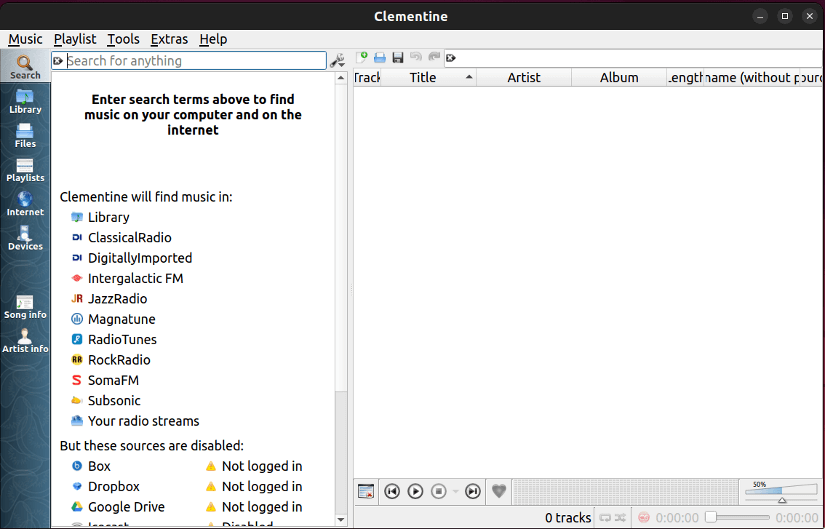Viewport: 825px width, 529px height.
Task: Sort by File name (without path) column
Action: pos(752,78)
